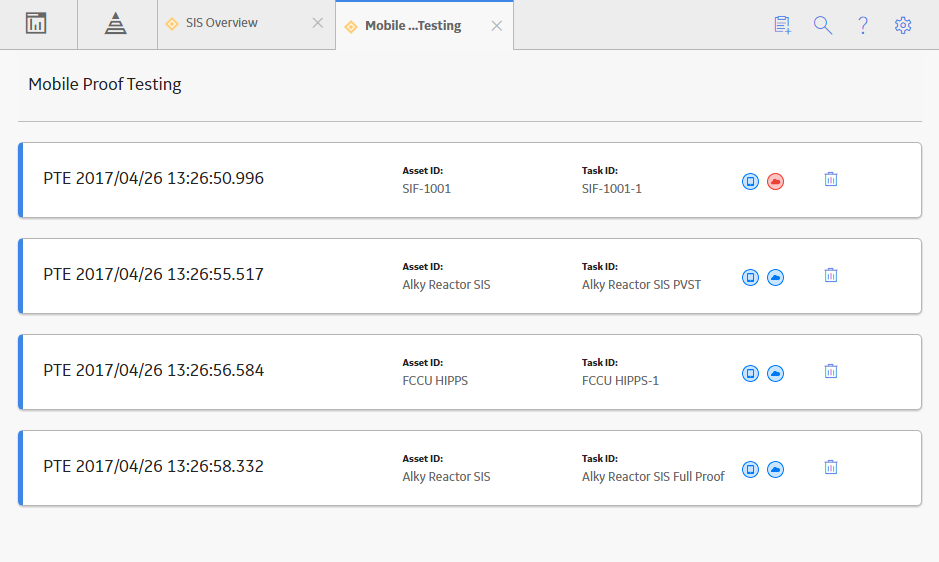939x562 pixels.
Task: Click device icon for Alky Reactor SIS Full Proof
Action: [x=750, y=469]
